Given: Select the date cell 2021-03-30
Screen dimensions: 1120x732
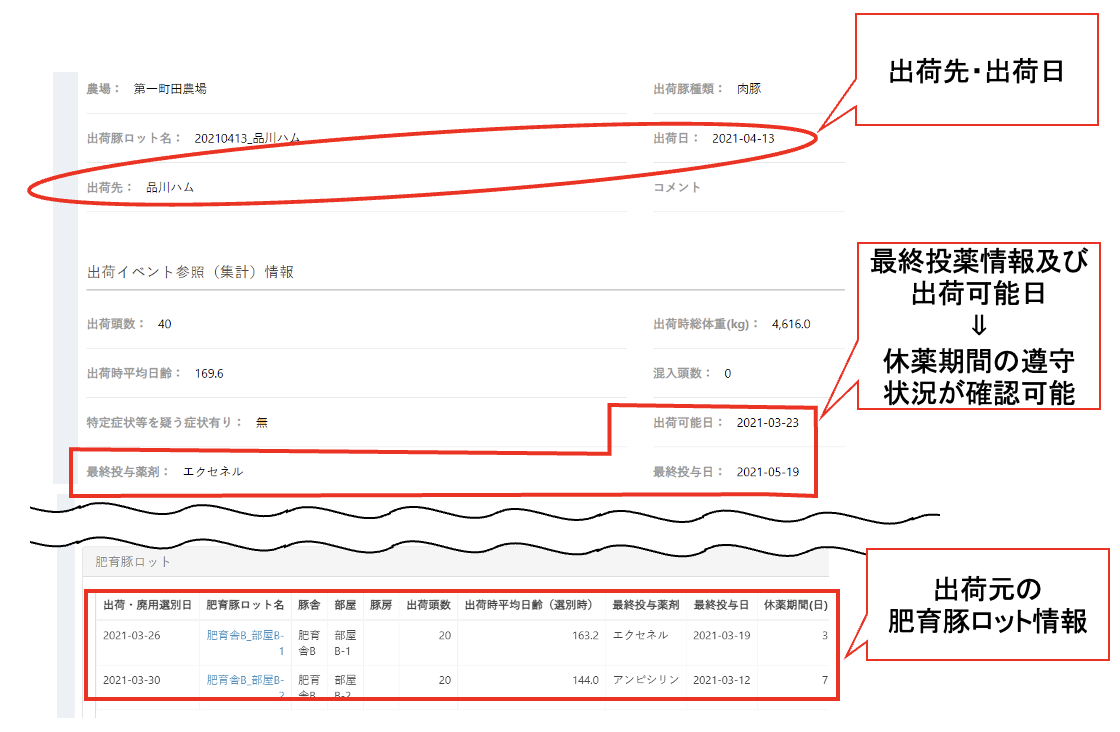Looking at the screenshot, I should coord(131,680).
